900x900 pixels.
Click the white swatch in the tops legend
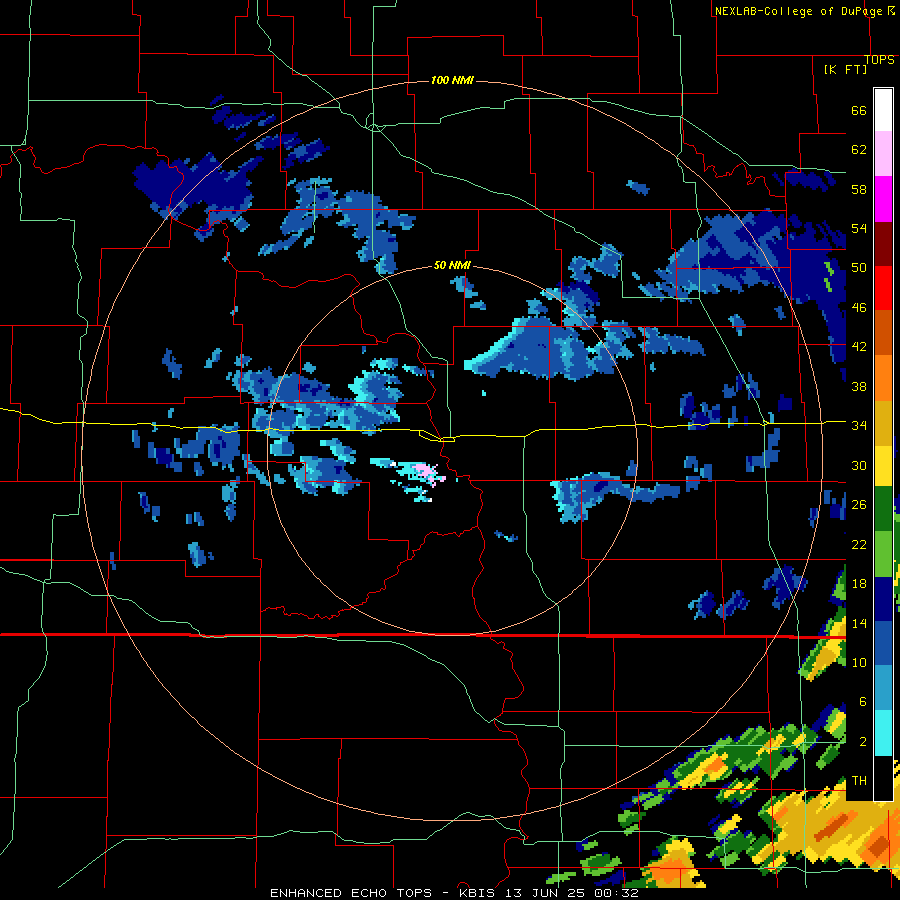[x=883, y=110]
